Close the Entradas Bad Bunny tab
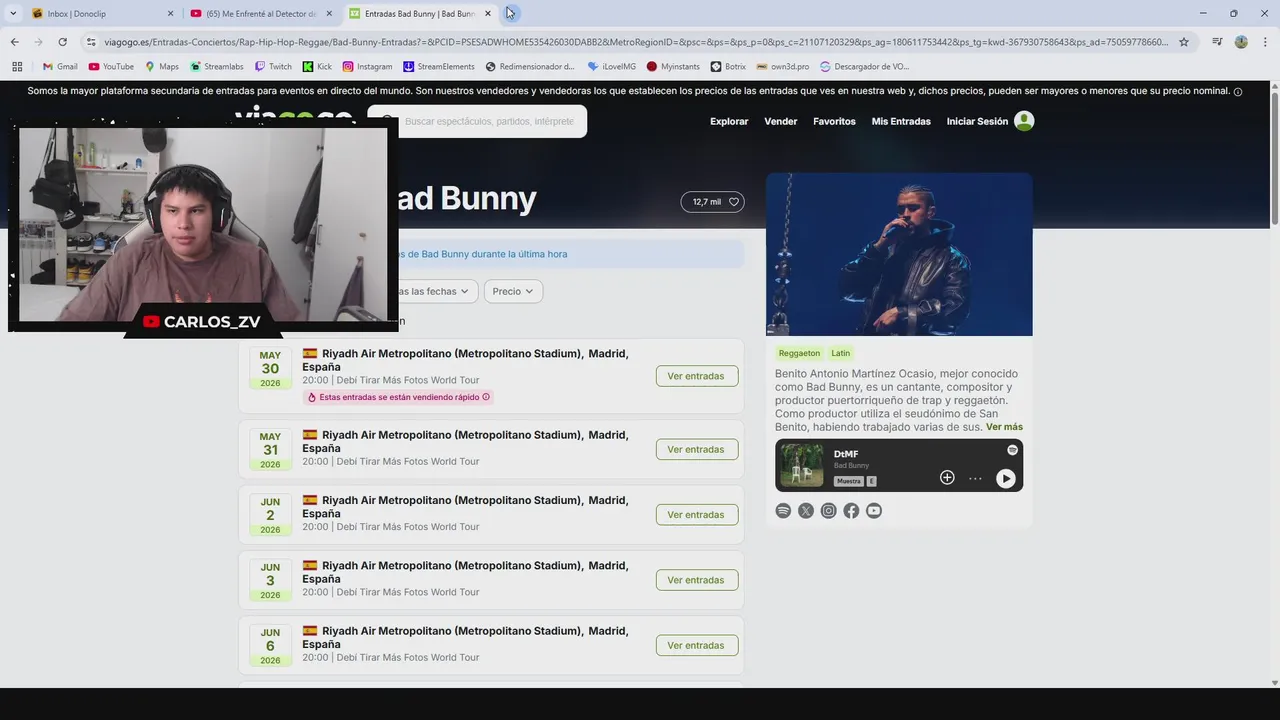The image size is (1280, 720). tap(488, 13)
